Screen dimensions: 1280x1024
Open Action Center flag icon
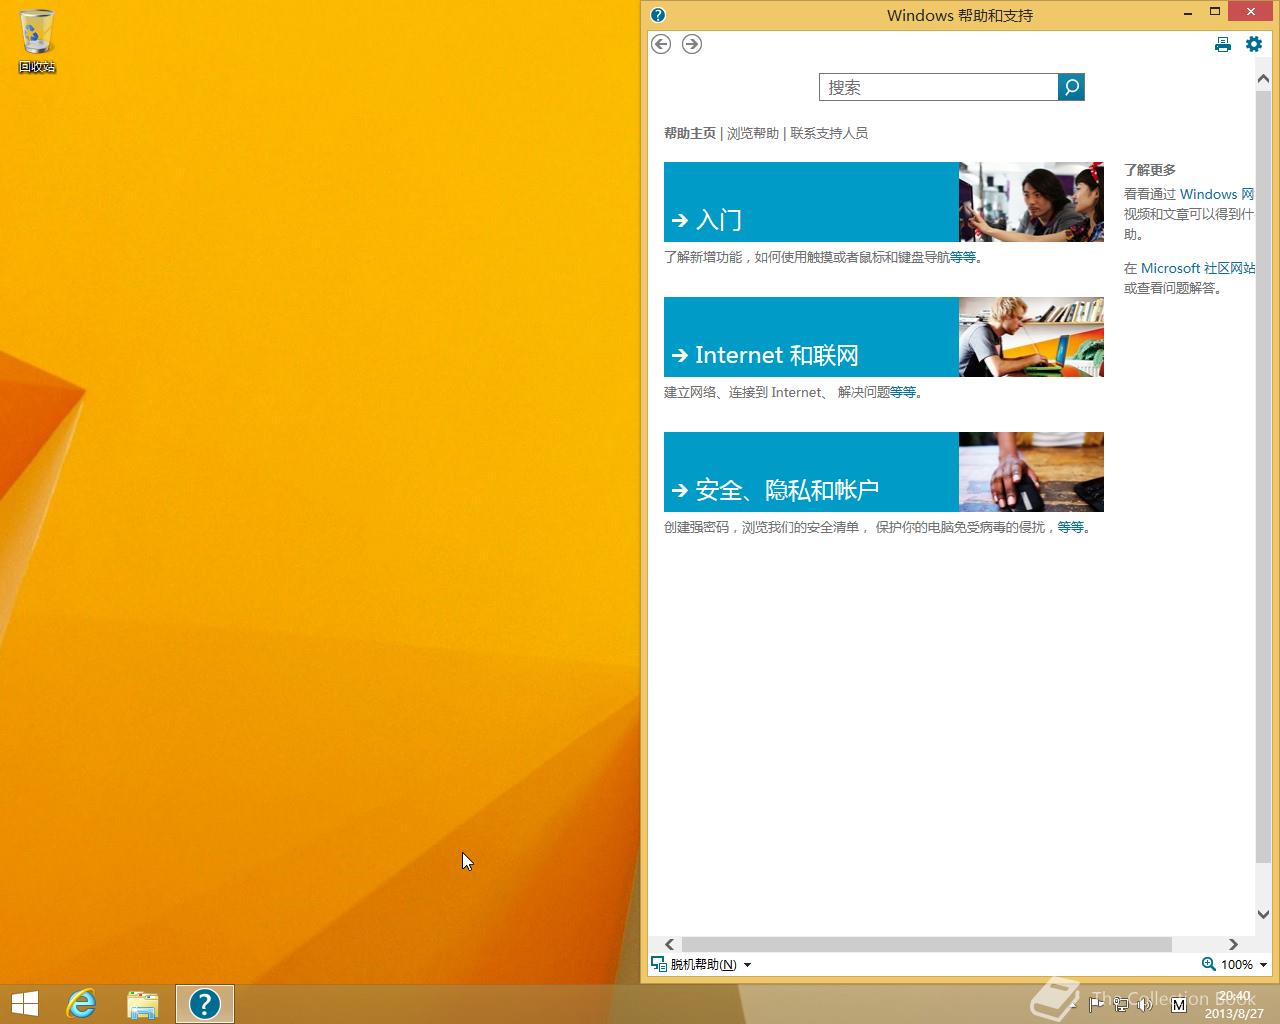pos(1097,1004)
